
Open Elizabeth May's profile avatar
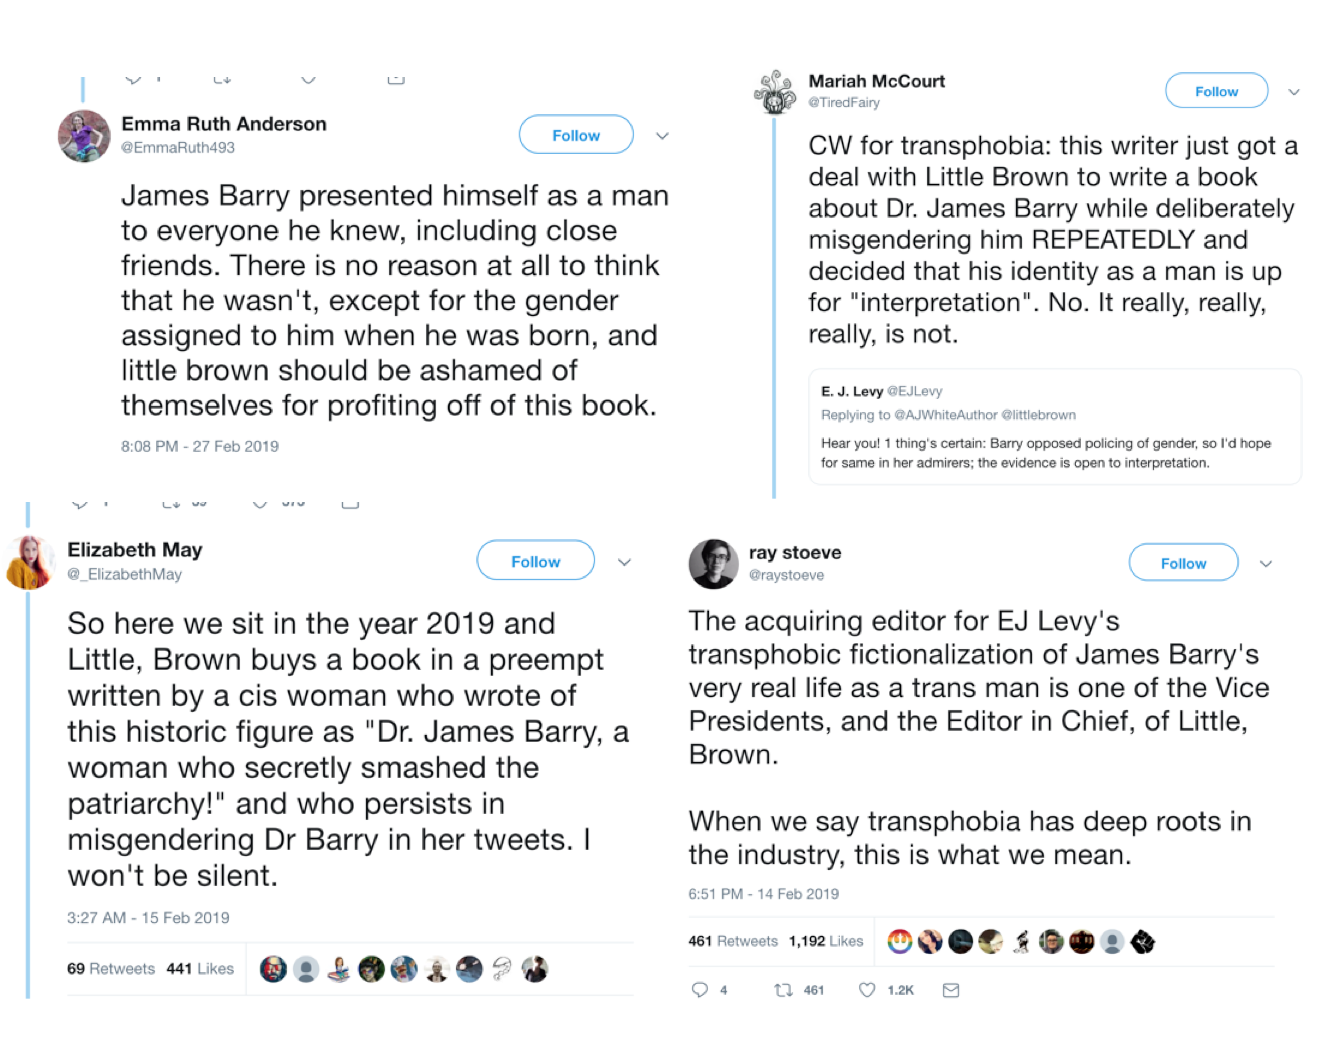[x=30, y=562]
